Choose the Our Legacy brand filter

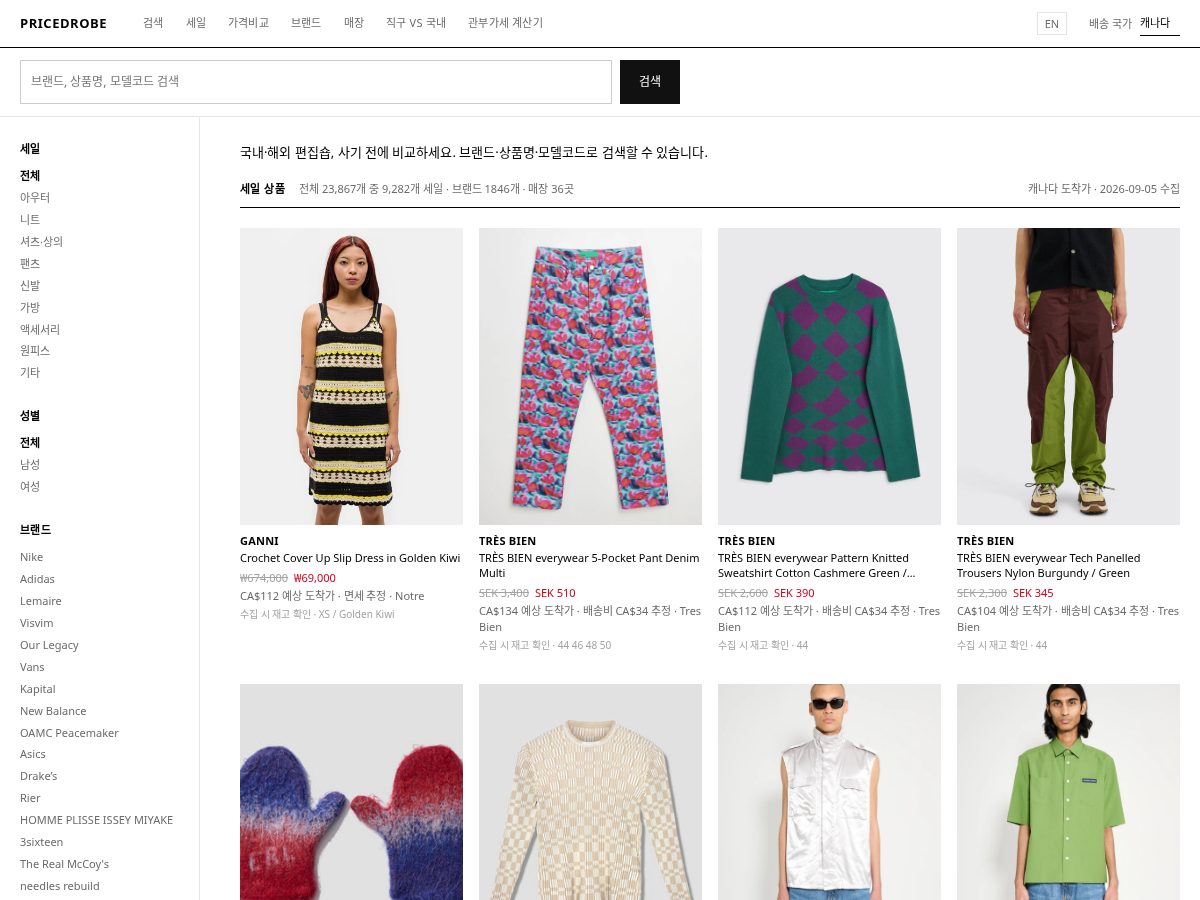[x=49, y=645]
